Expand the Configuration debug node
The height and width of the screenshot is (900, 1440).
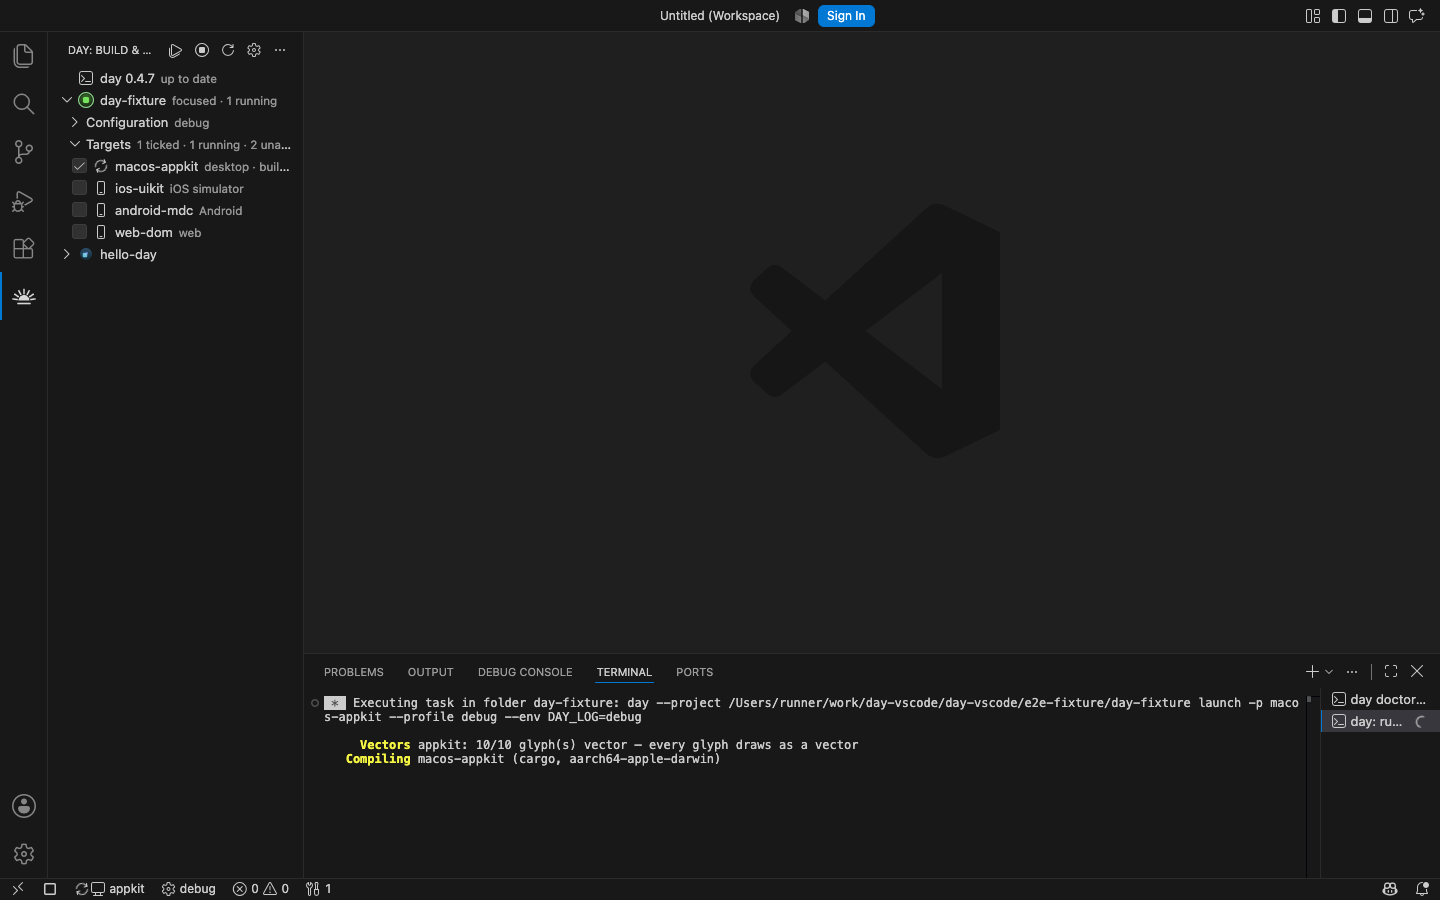75,122
